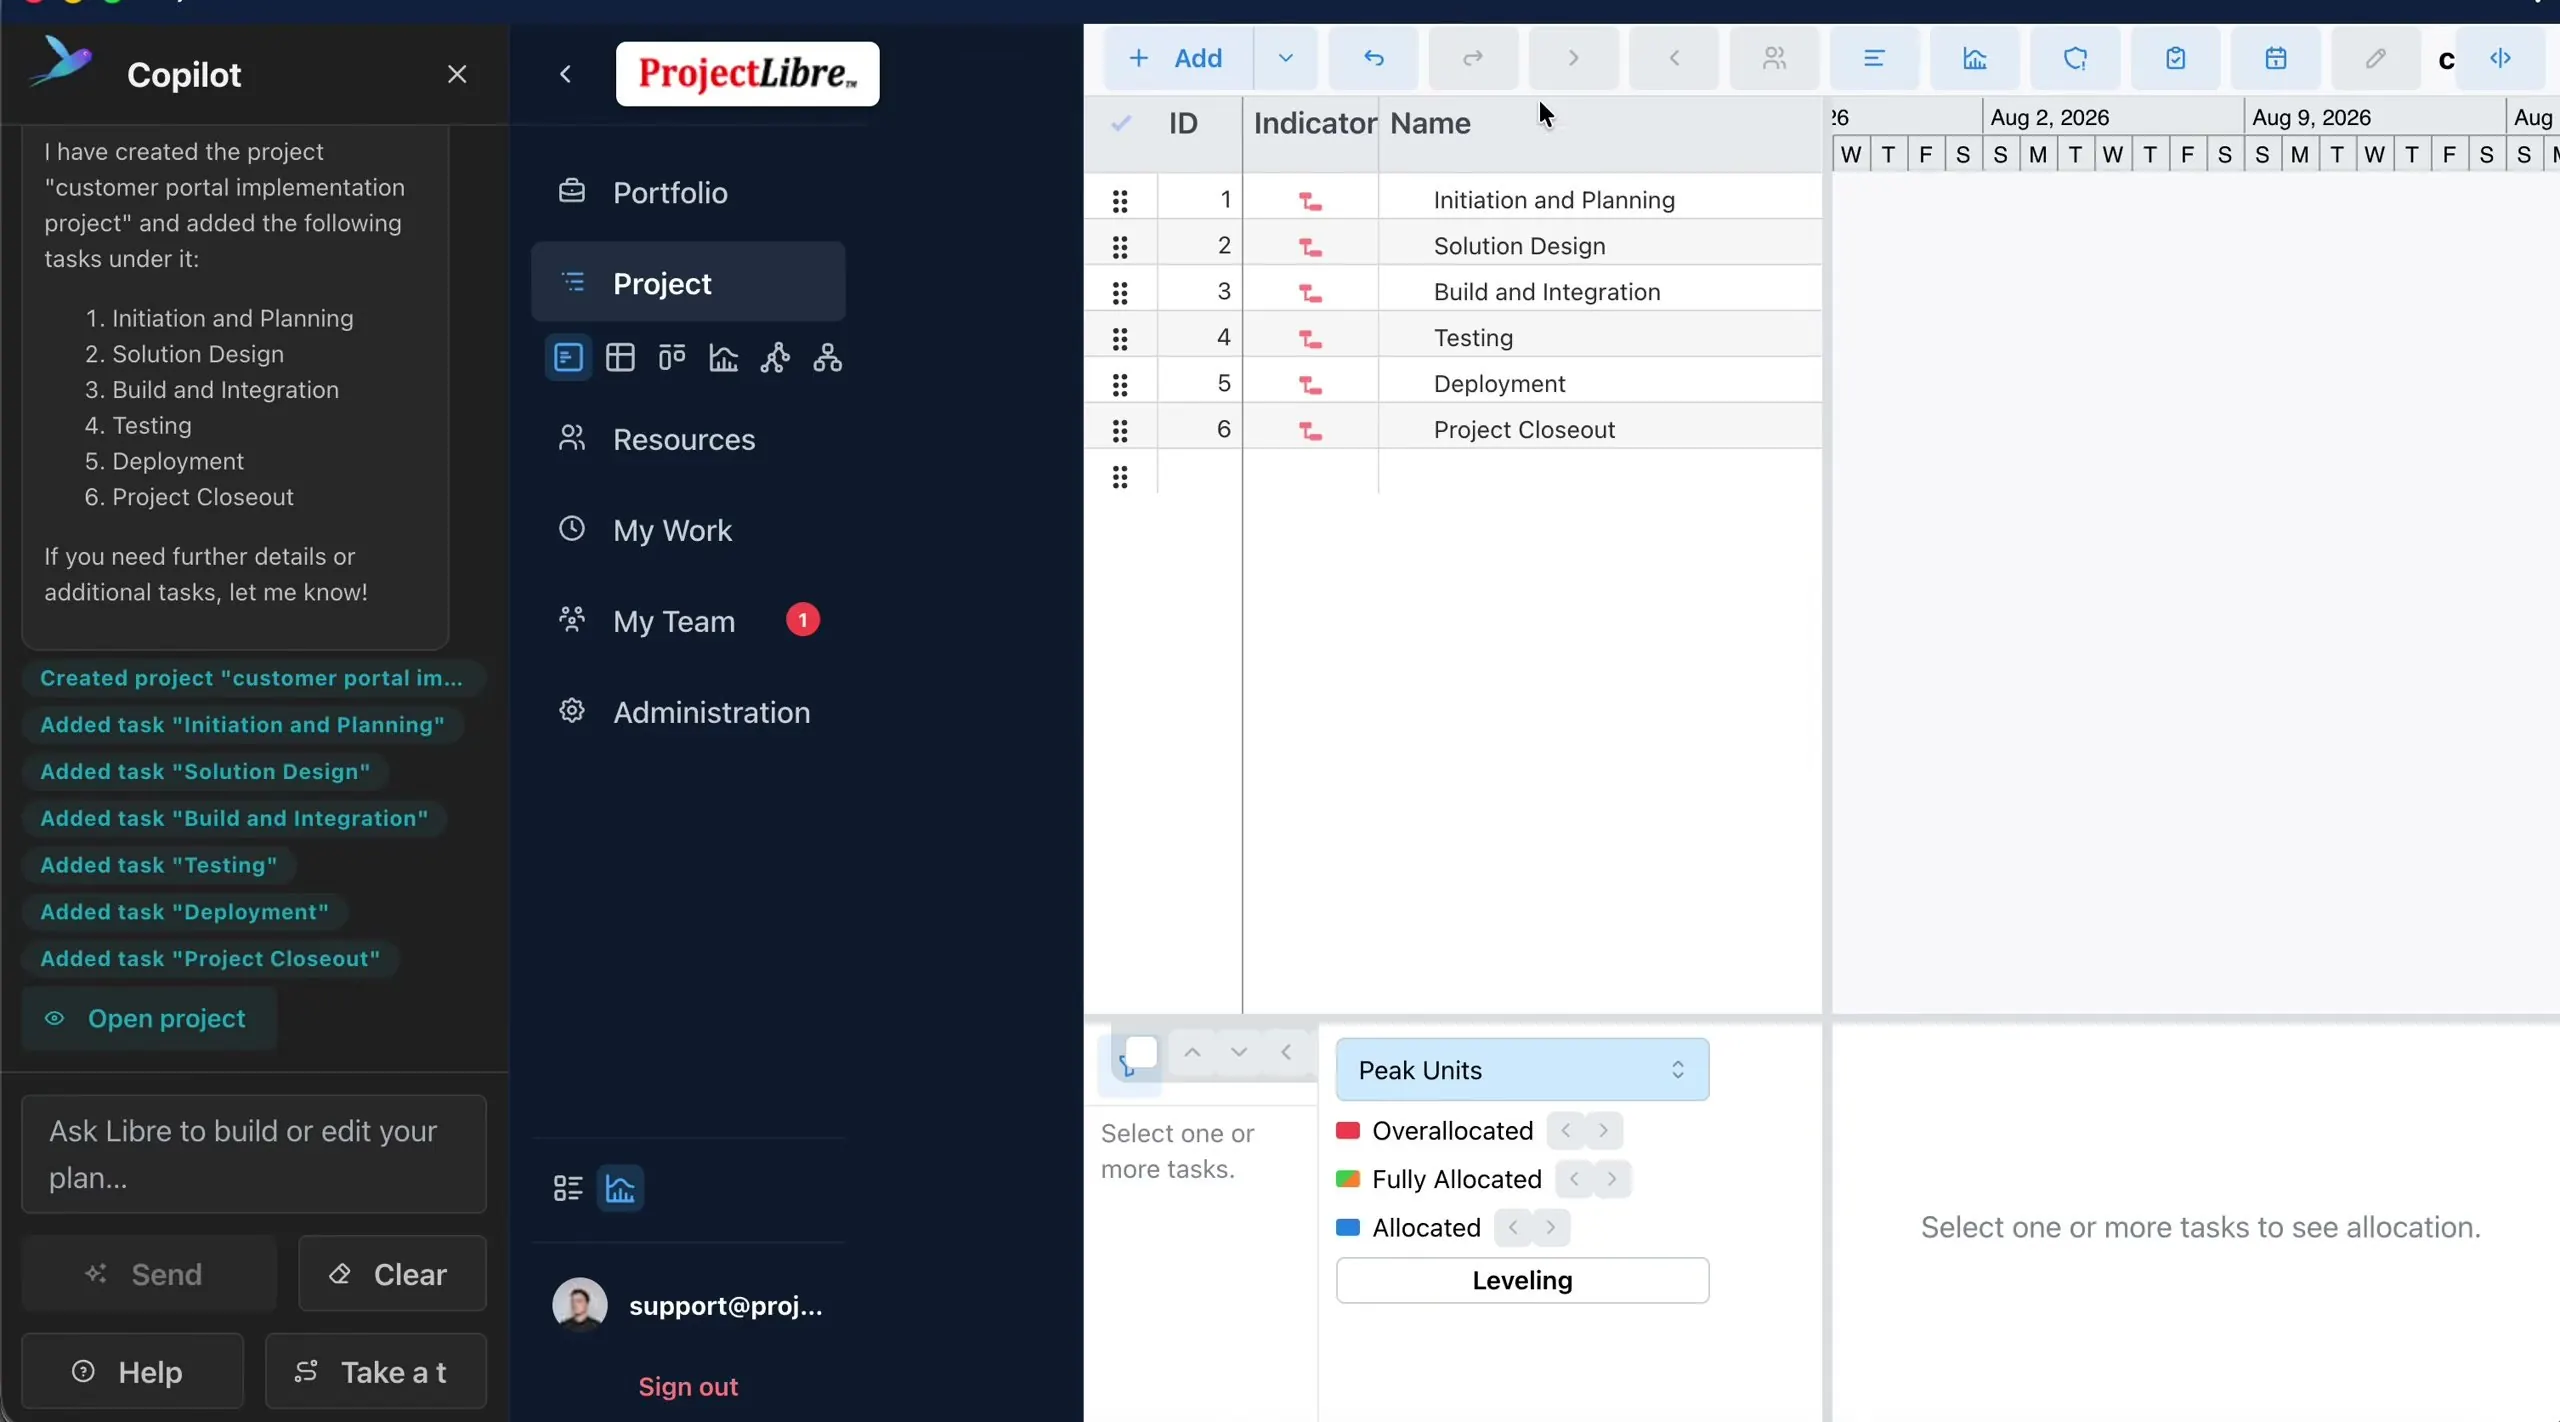Viewport: 2560px width, 1422px height.
Task: Click the down chevron in bottom panel
Action: point(1239,1052)
